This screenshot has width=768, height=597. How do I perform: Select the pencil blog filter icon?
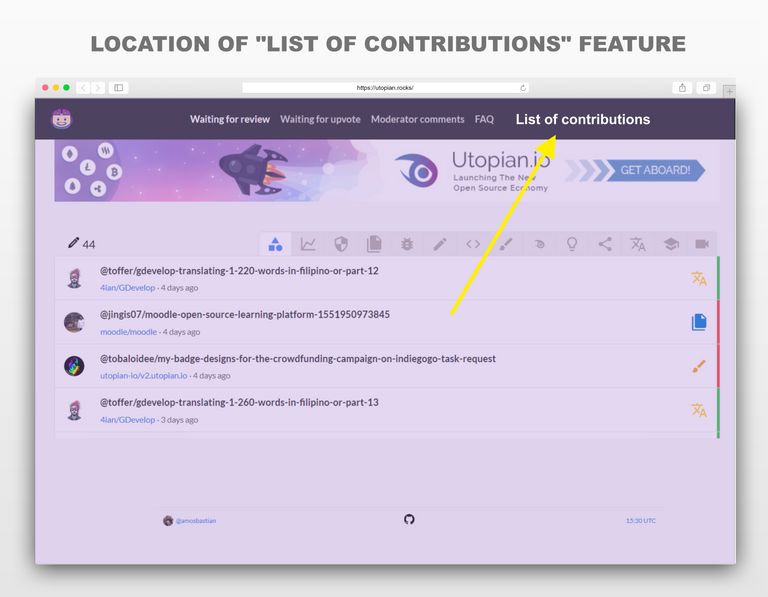coord(440,244)
